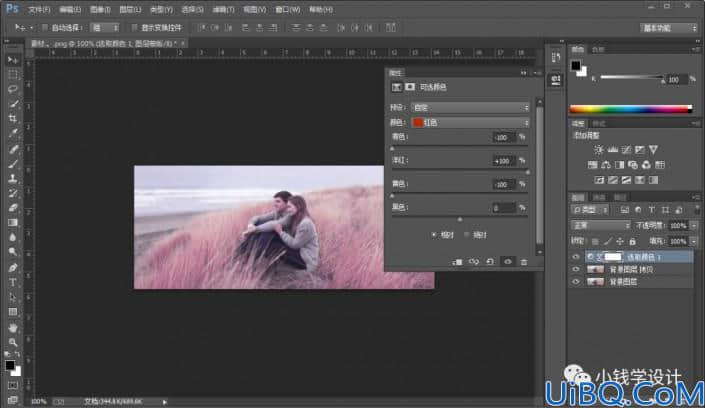Clip adjustment to layer in Properties

point(457,262)
